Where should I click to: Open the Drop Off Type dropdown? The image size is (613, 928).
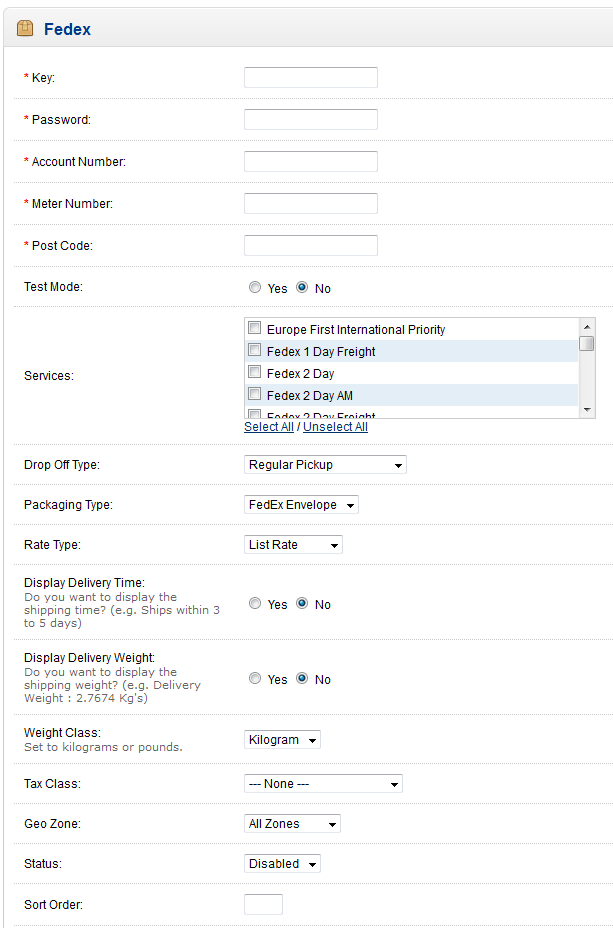pos(325,465)
